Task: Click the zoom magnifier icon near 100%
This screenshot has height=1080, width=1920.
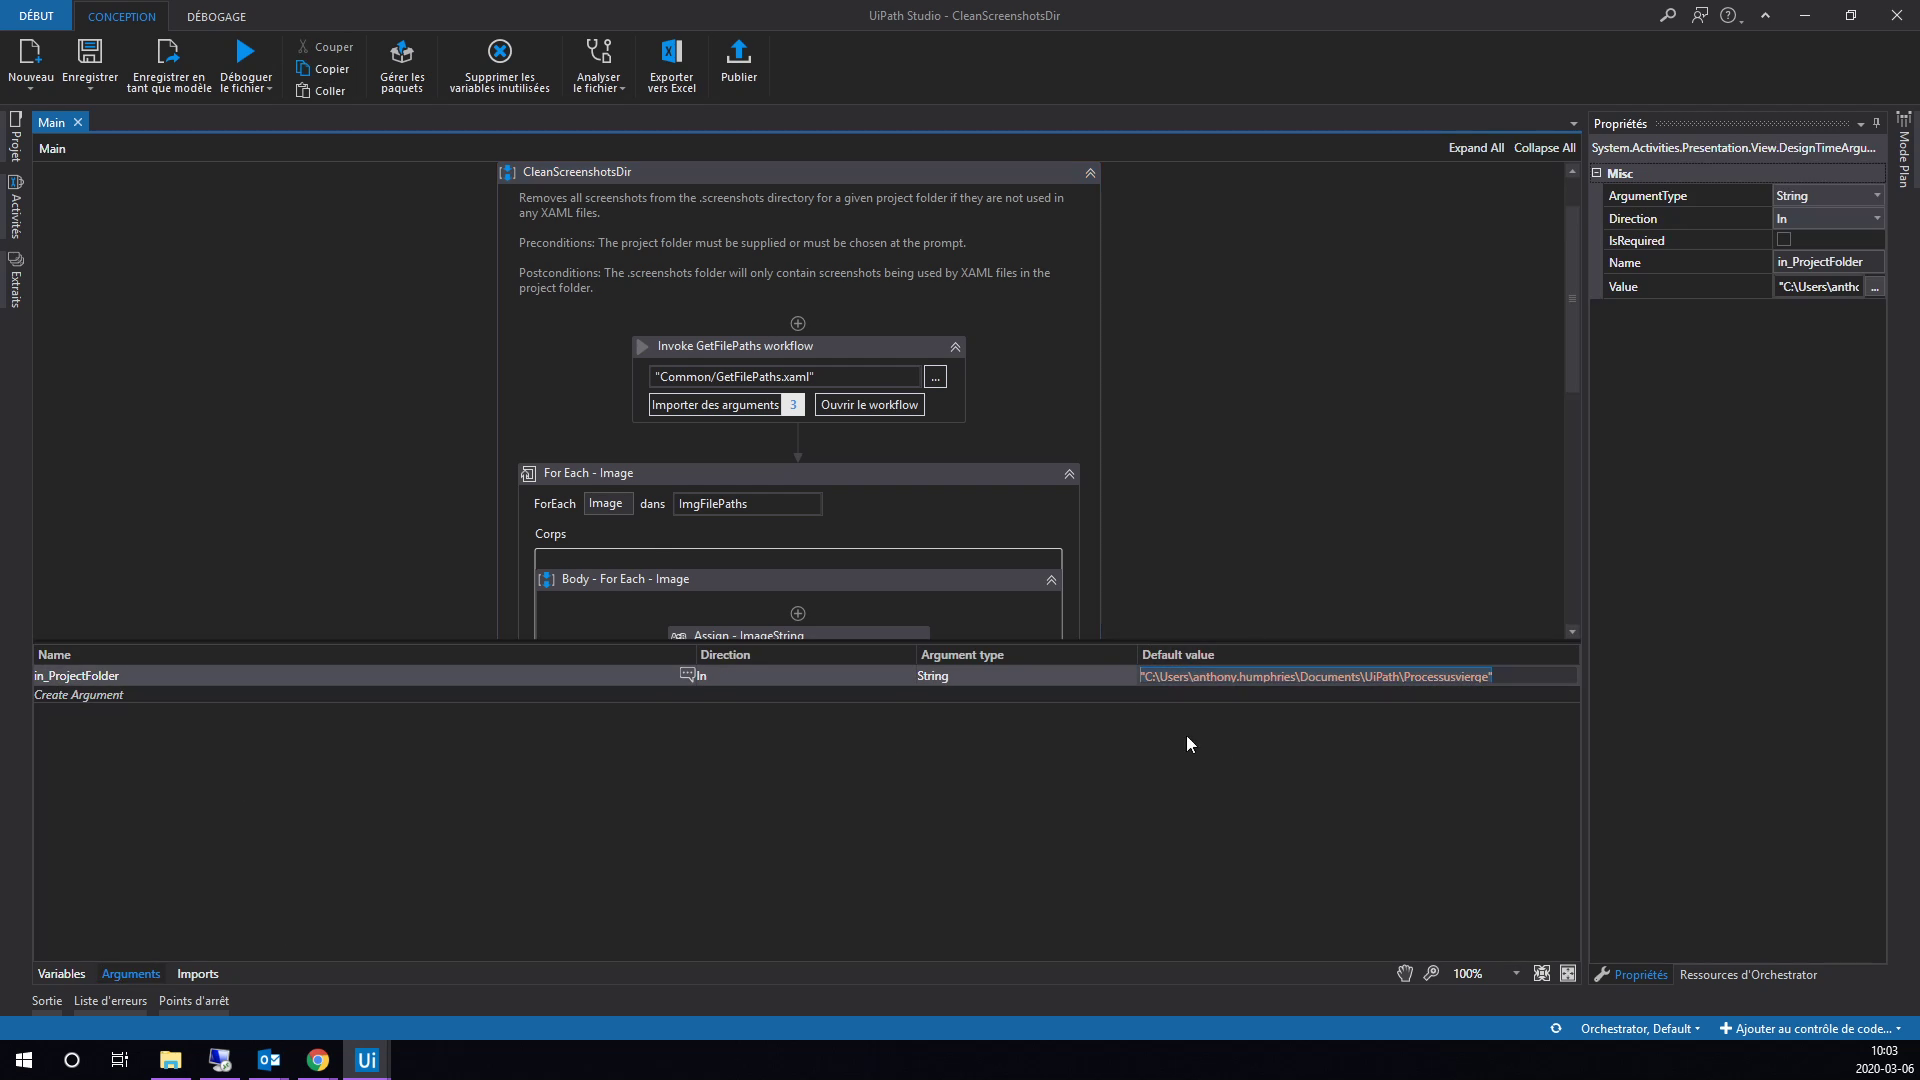Action: pos(1431,973)
